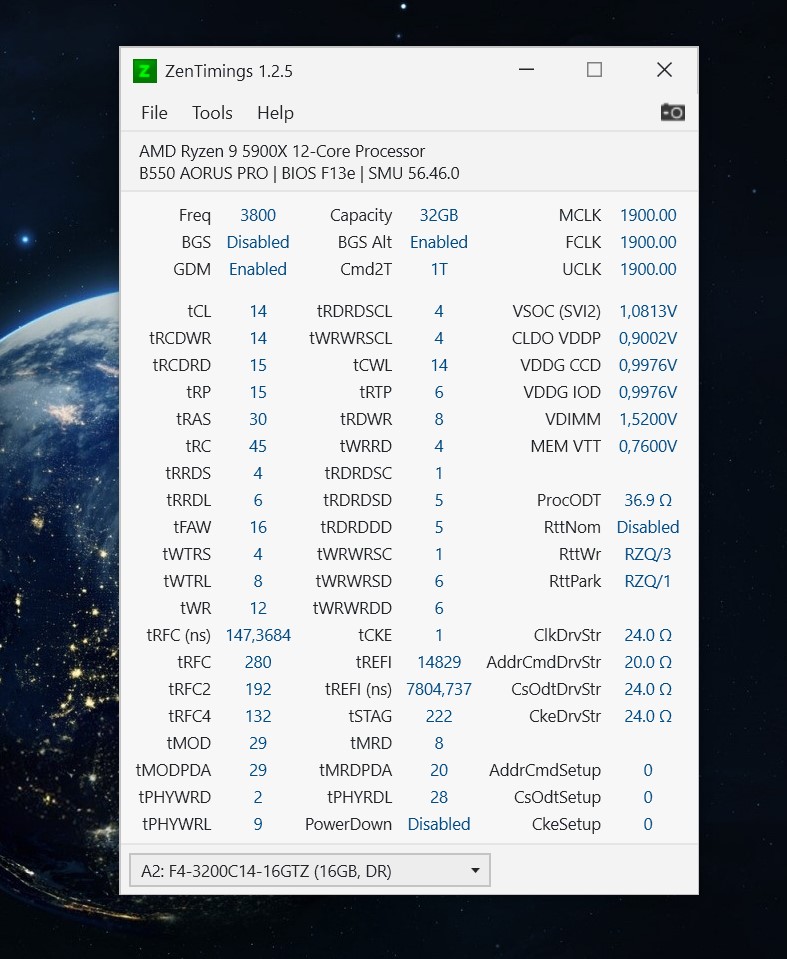This screenshot has height=959, width=787.
Task: Click the Capacity 32GB value
Action: click(439, 215)
